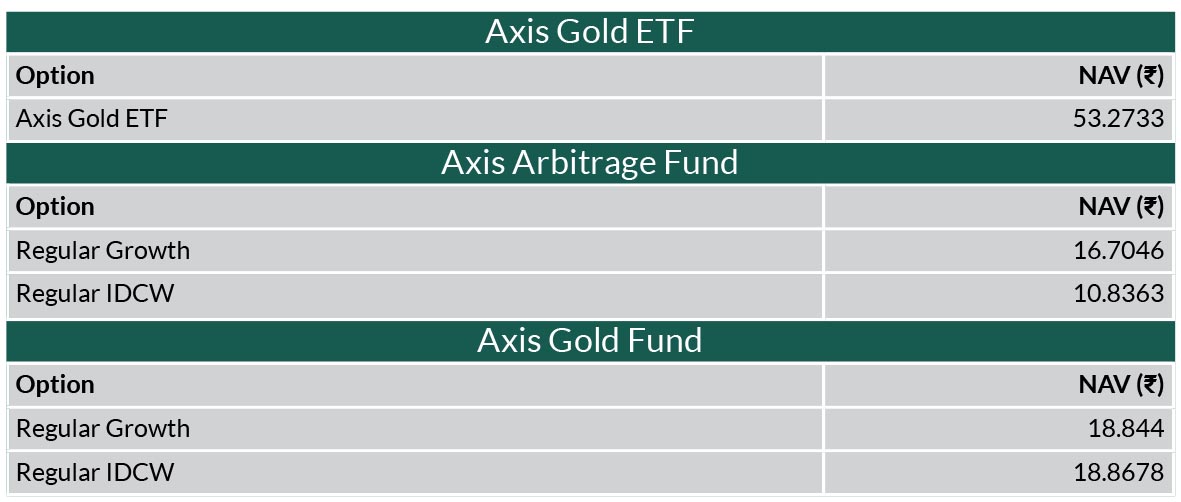The width and height of the screenshot is (1181, 502).
Task: Select the Axis Arbitrage Fund header
Action: [x=589, y=163]
